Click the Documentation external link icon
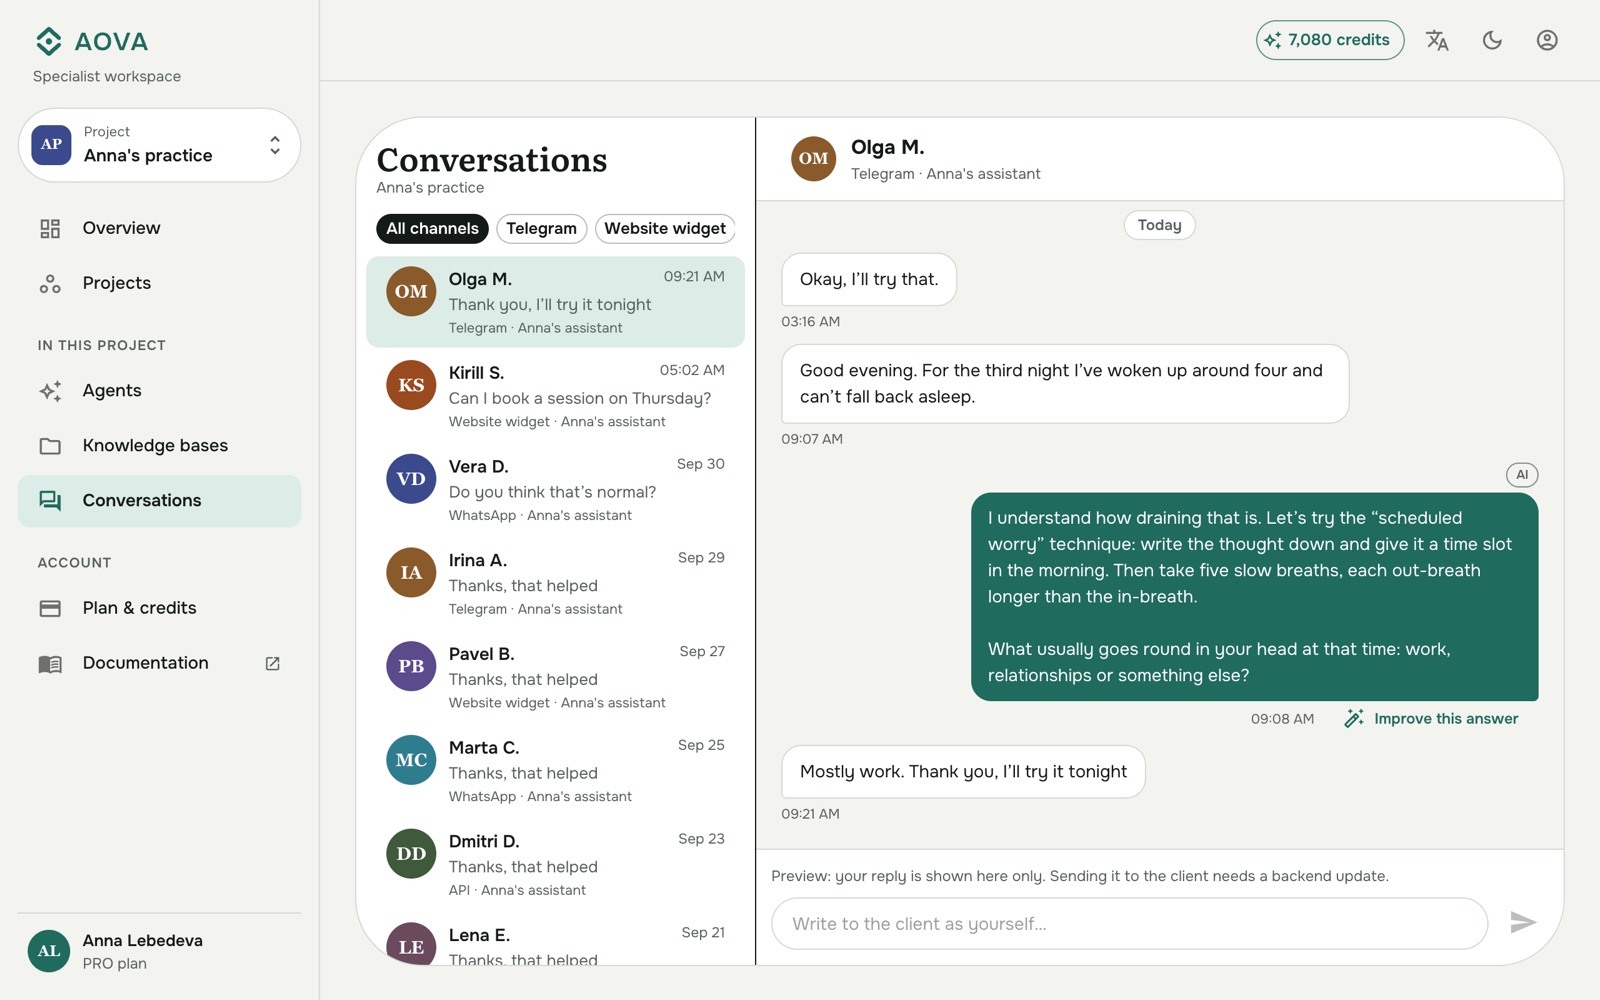1600x1000 pixels. 272,663
